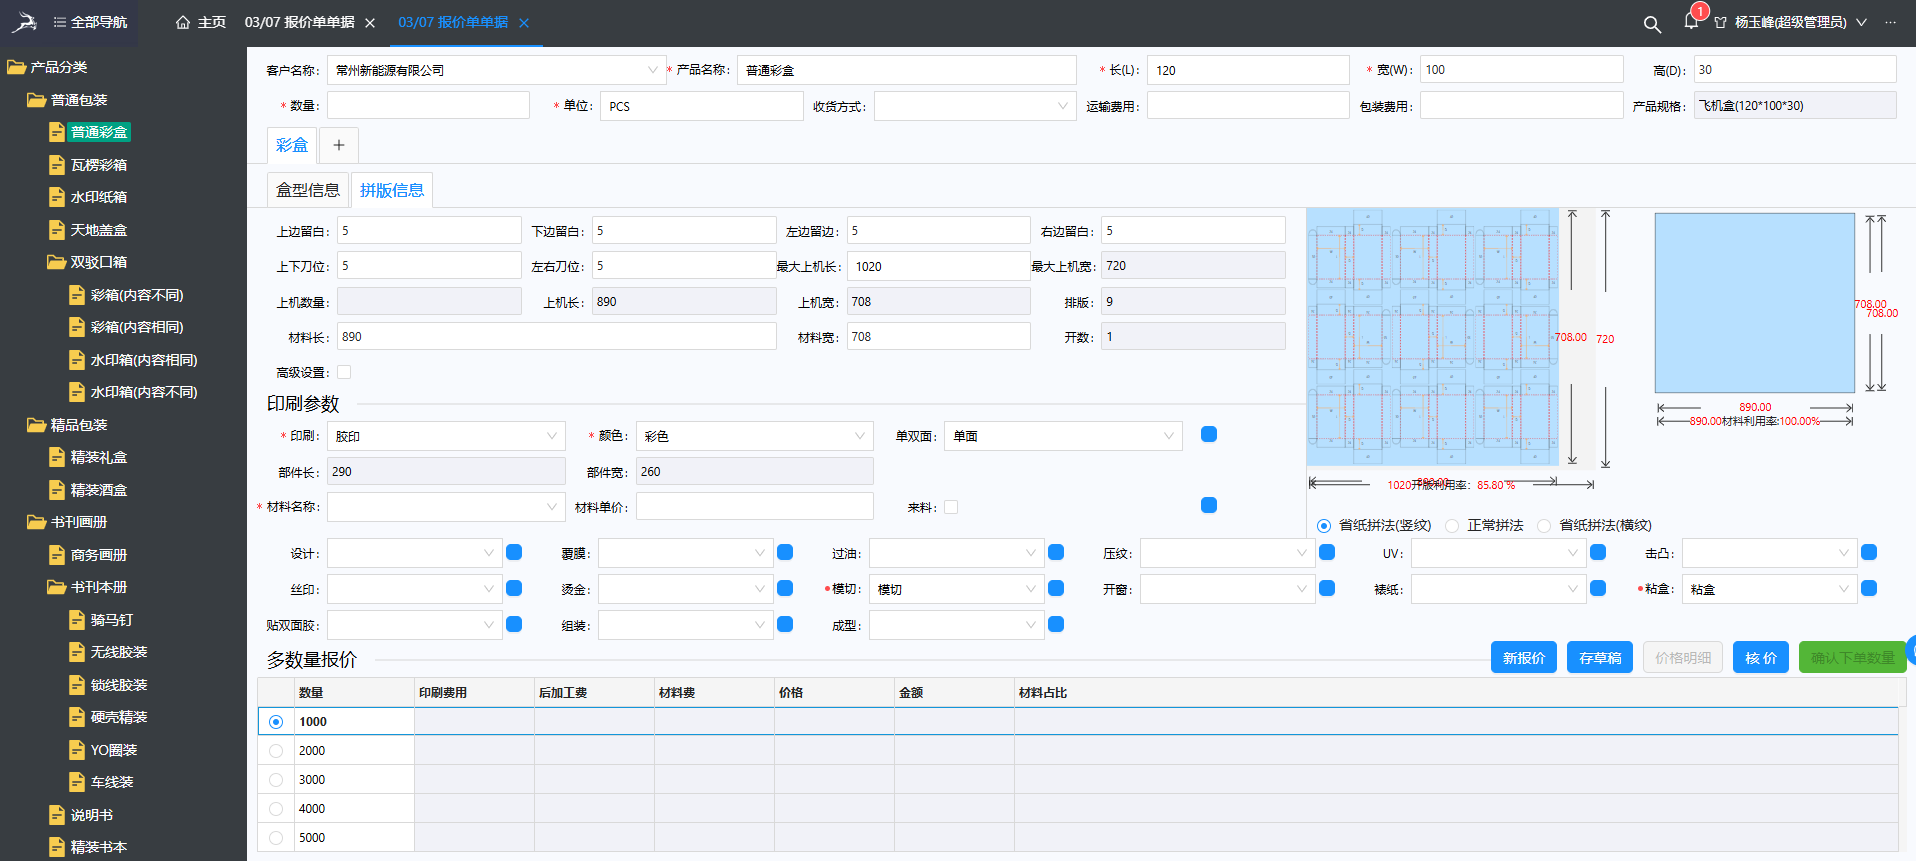
Task: Select the 2000 quantity row radio
Action: 276,751
